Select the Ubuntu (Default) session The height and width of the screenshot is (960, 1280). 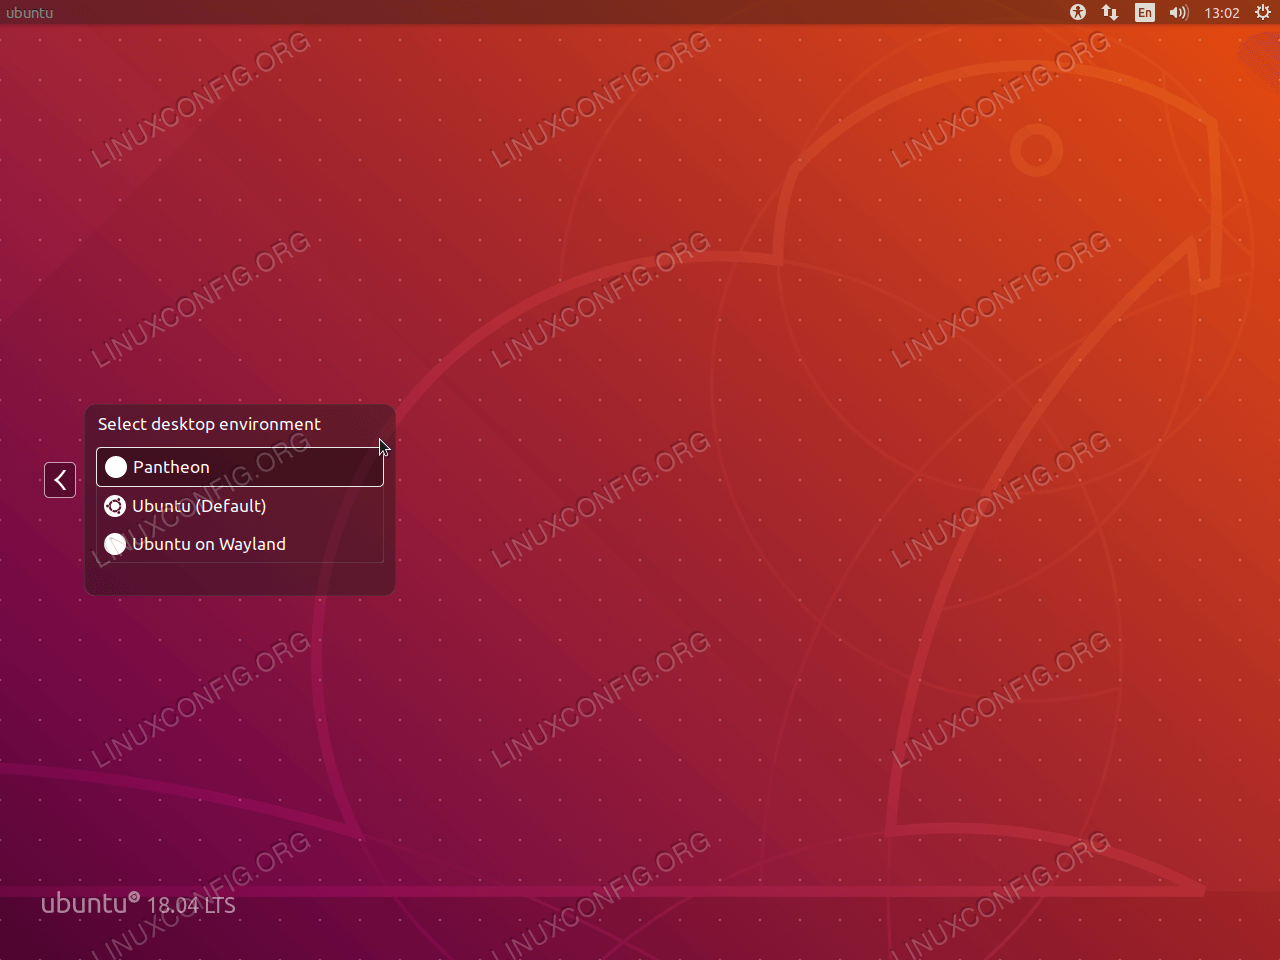[240, 506]
